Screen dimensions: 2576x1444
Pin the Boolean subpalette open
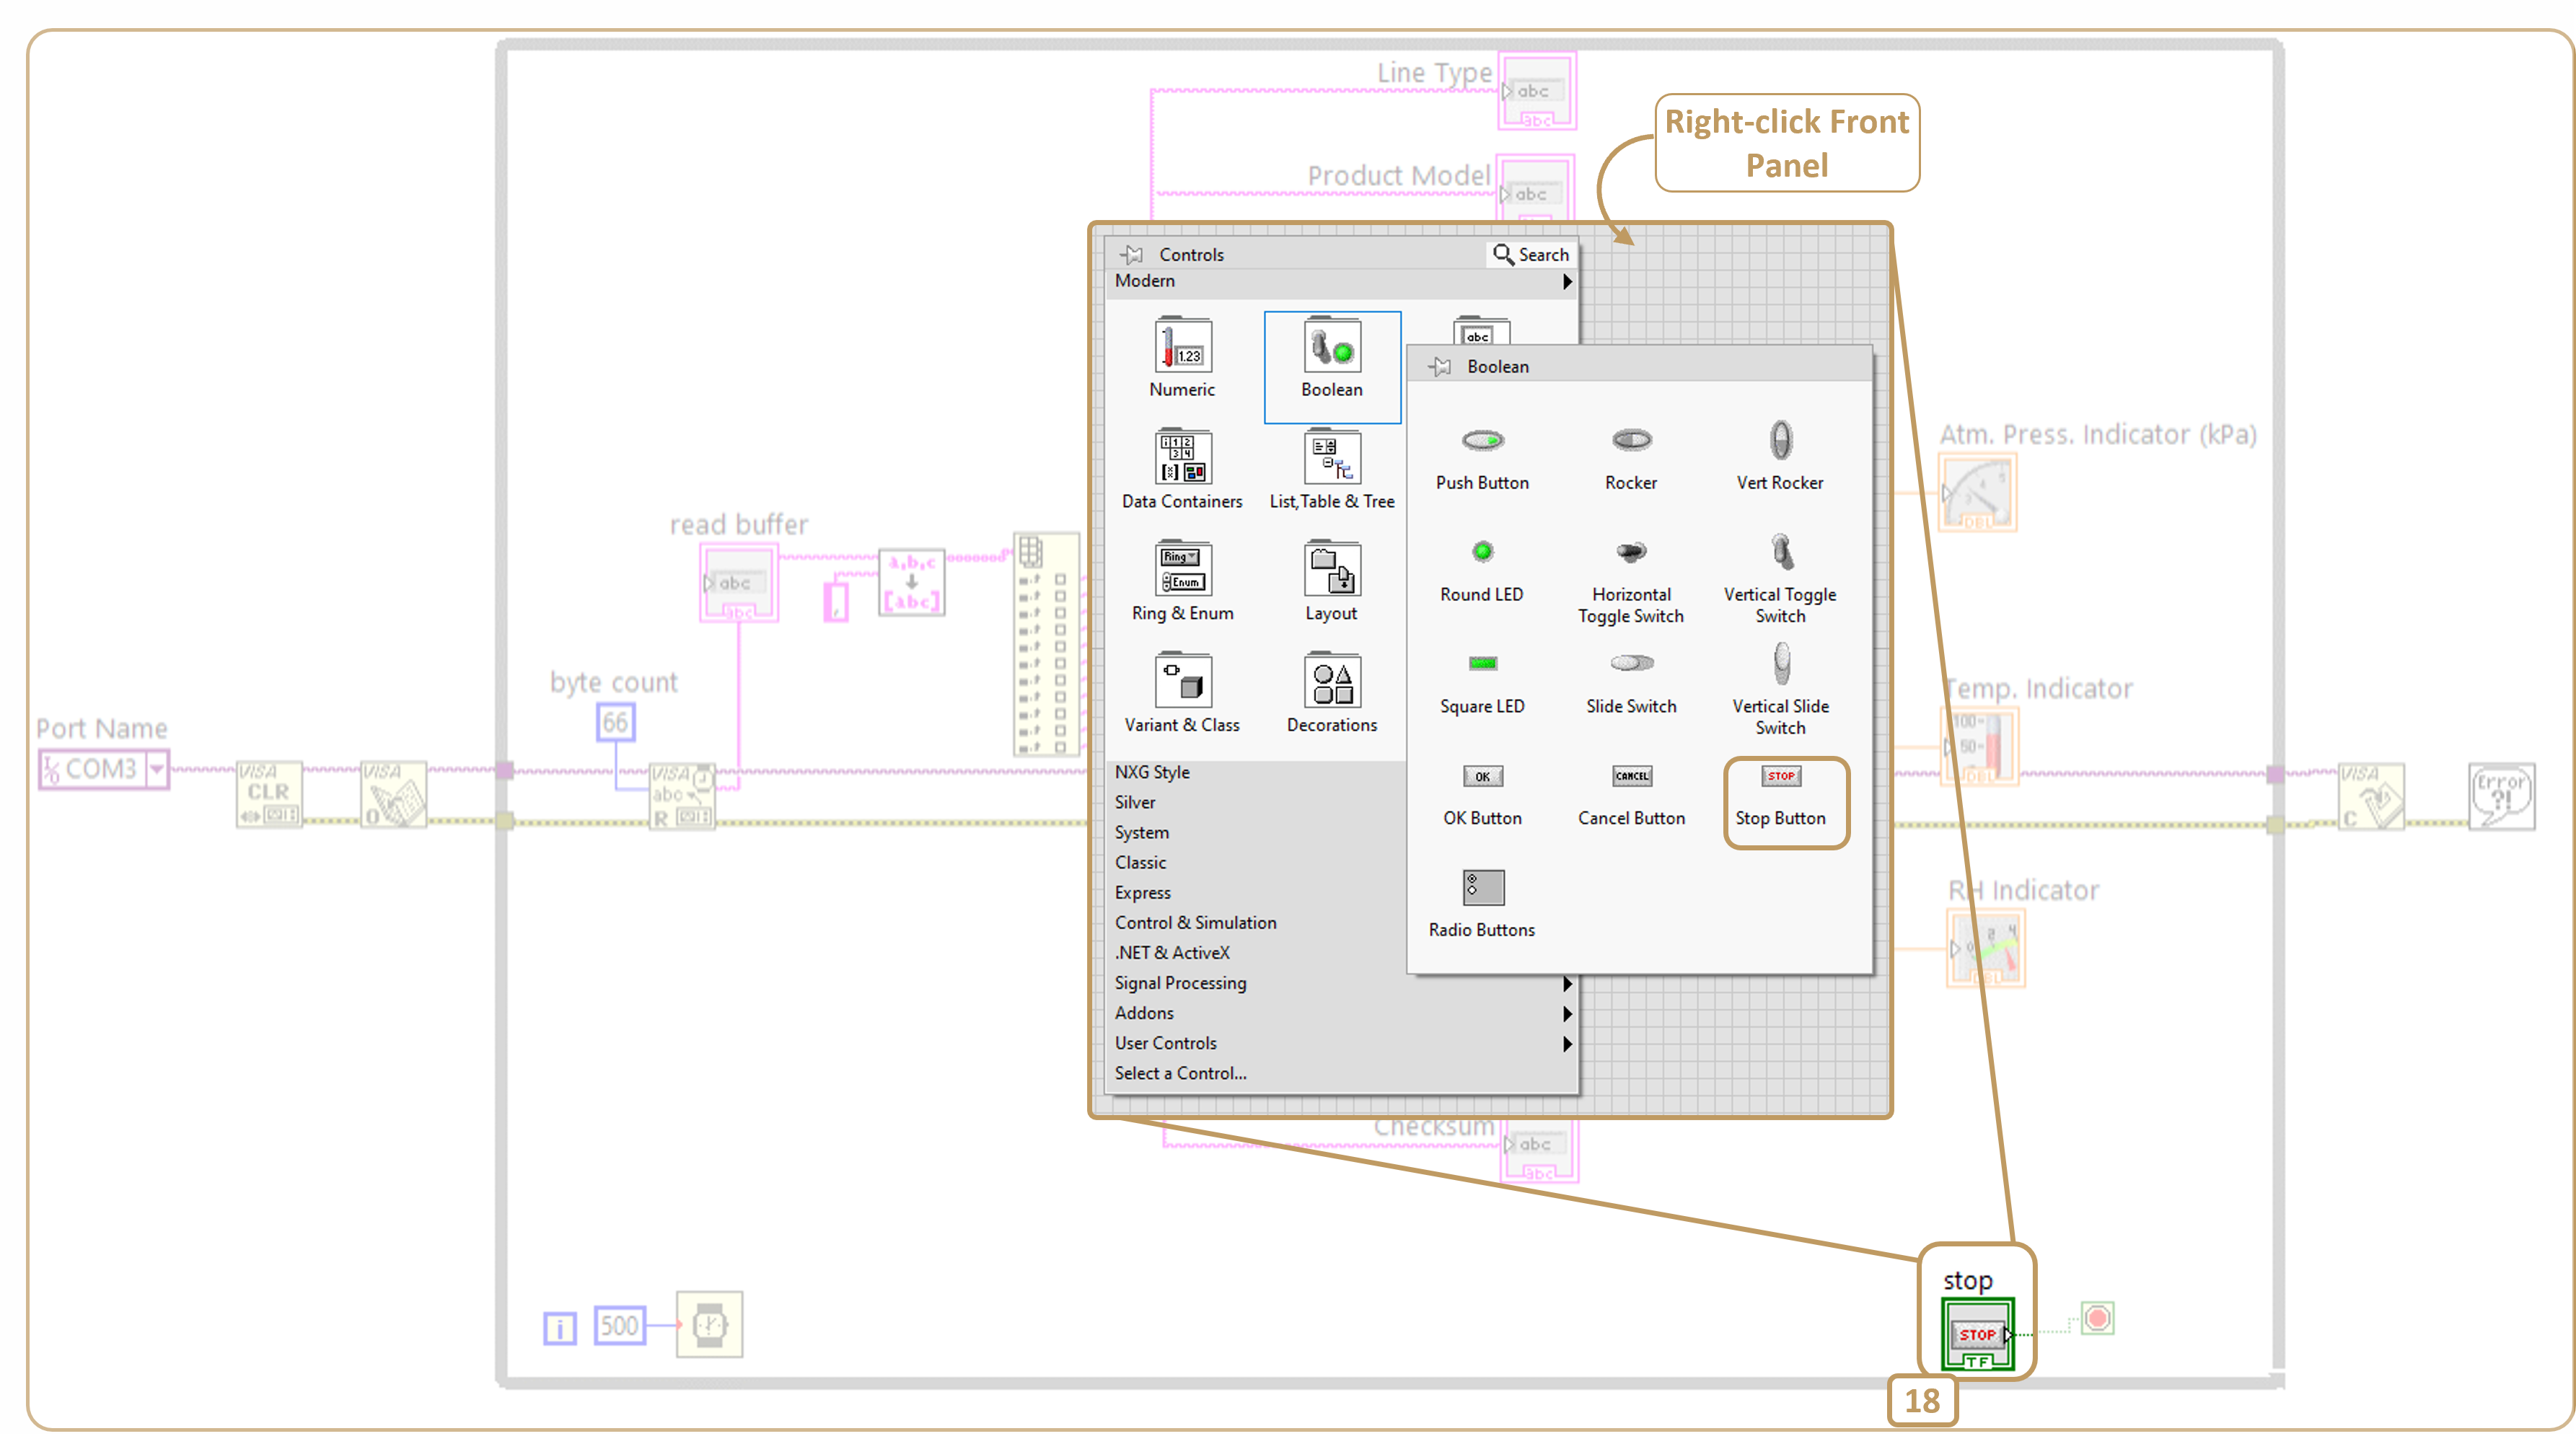(x=1439, y=366)
